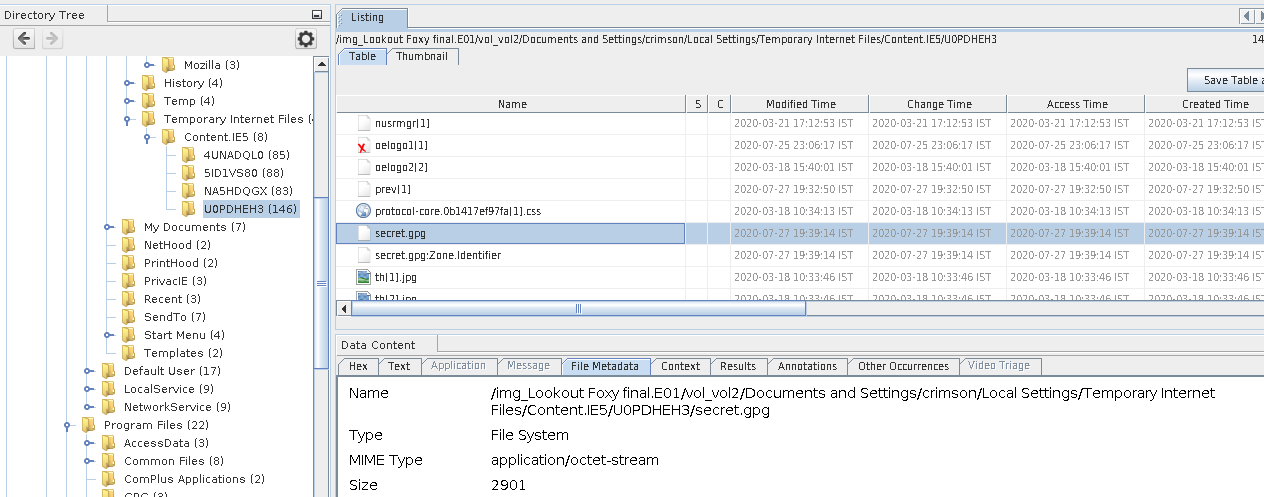Open the Hex data content tab
This screenshot has height=497, width=1264.
point(358,366)
